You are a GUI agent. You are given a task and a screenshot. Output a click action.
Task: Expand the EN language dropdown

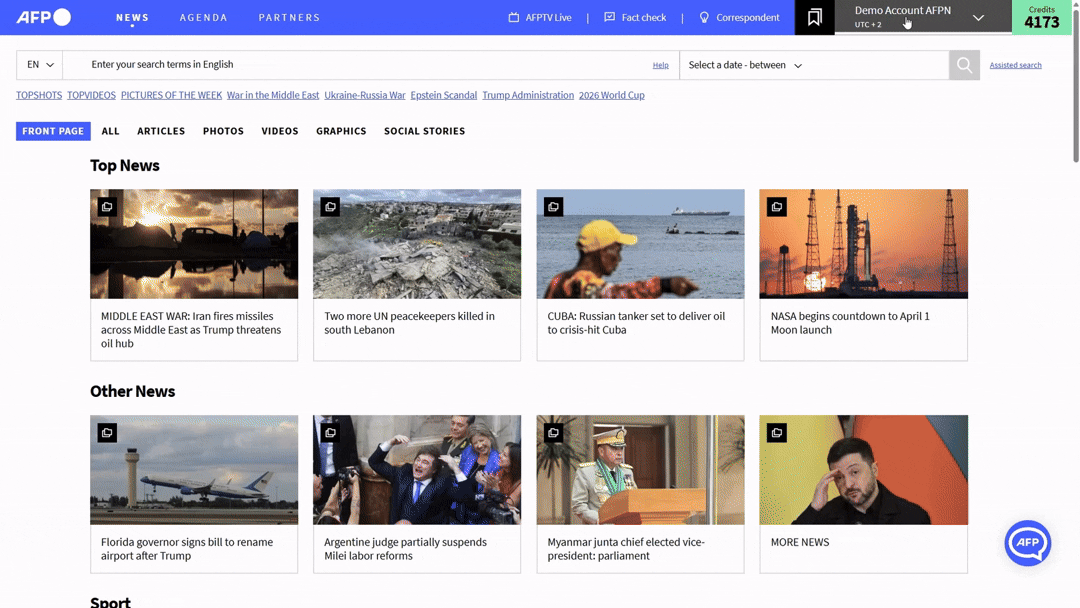pos(40,65)
